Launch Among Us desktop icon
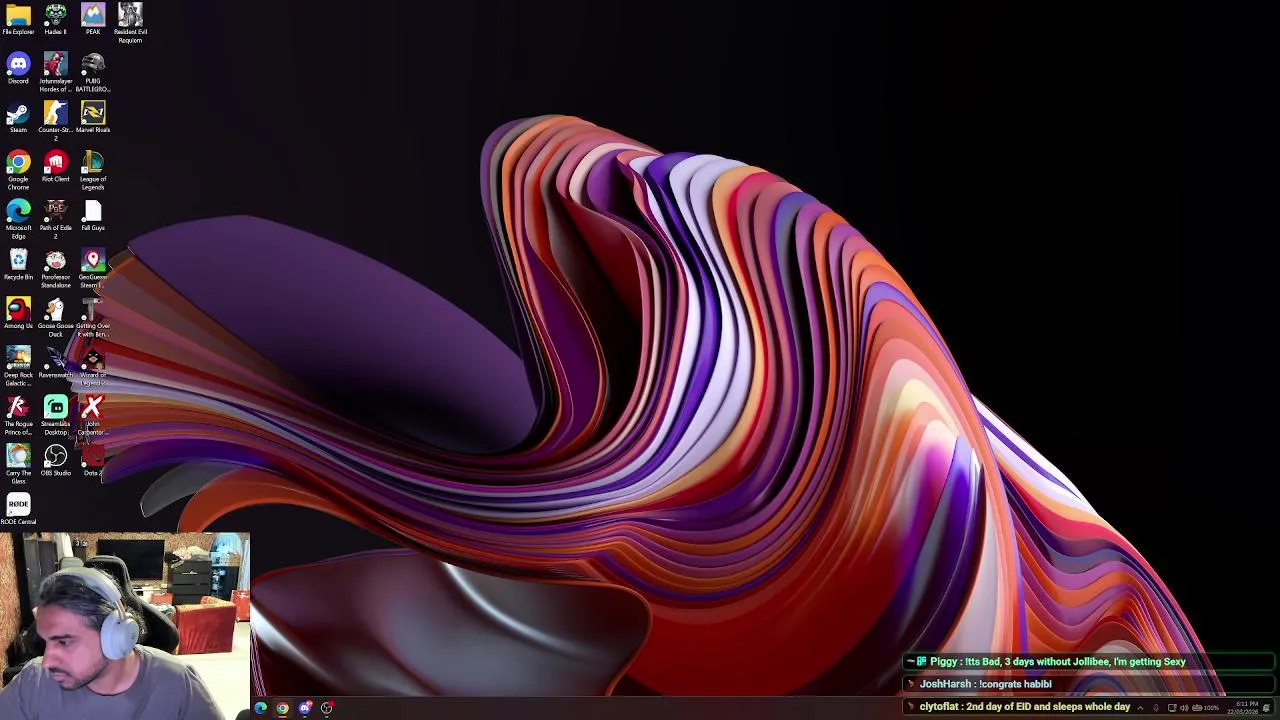Image resolution: width=1280 pixels, height=720 pixels. (18, 313)
